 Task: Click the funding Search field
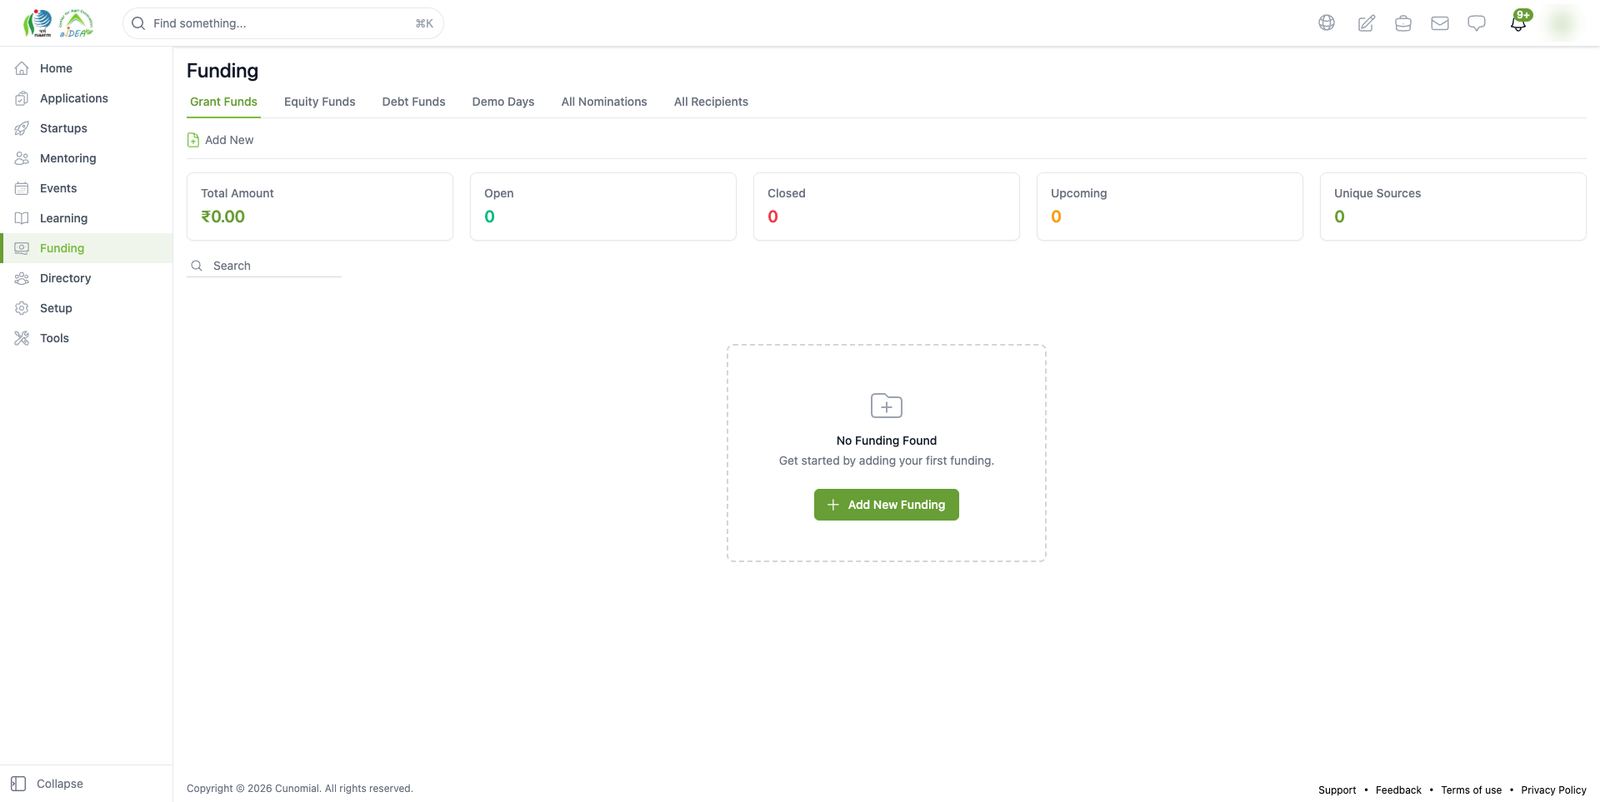tap(264, 266)
